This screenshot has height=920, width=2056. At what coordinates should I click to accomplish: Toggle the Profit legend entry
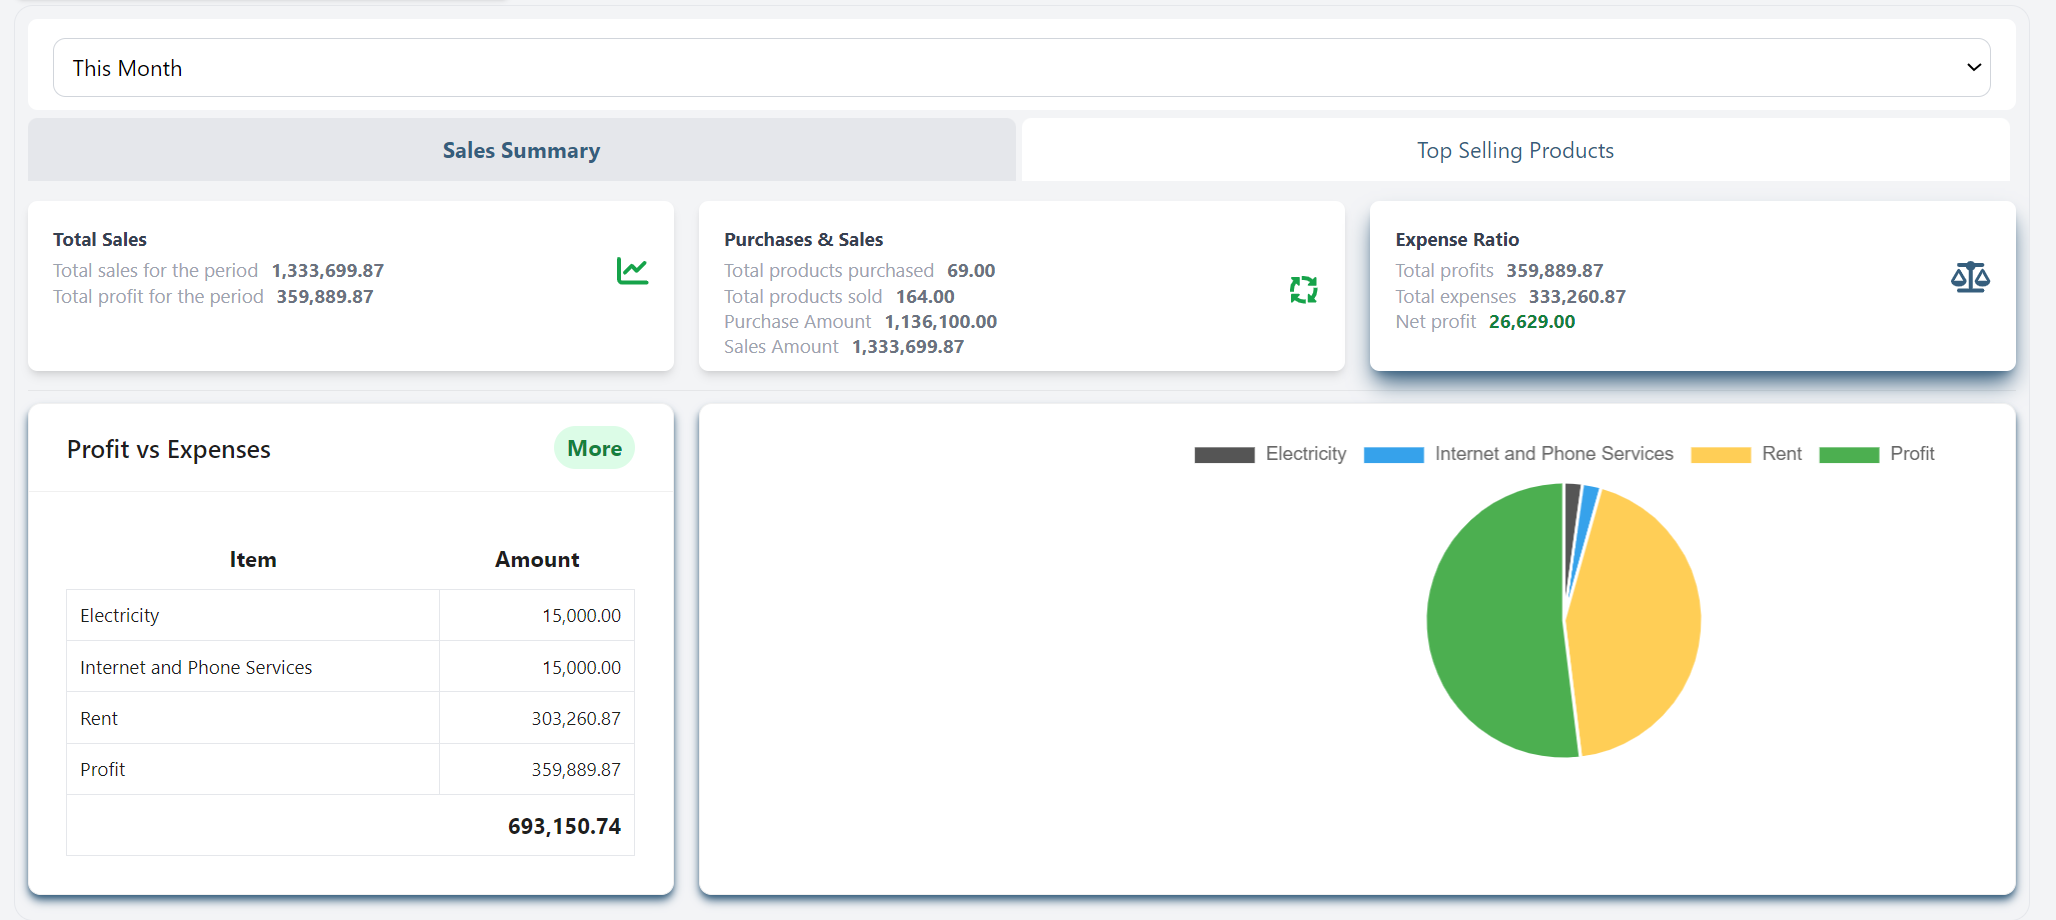pyautogui.click(x=1911, y=454)
